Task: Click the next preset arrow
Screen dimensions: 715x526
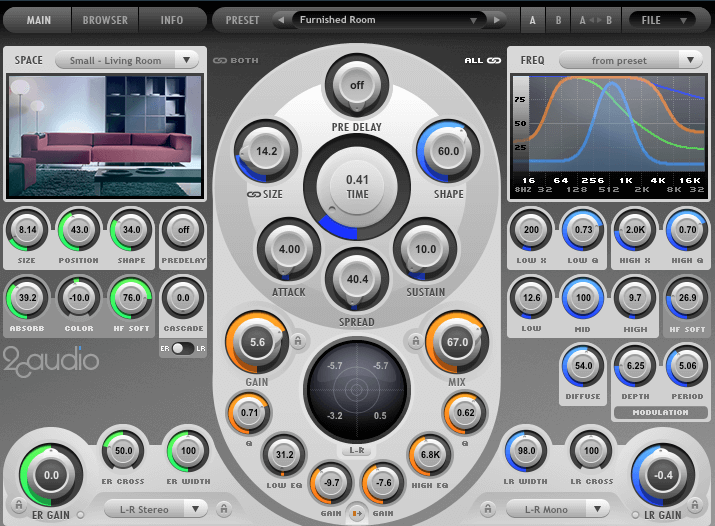Action: coord(498,19)
